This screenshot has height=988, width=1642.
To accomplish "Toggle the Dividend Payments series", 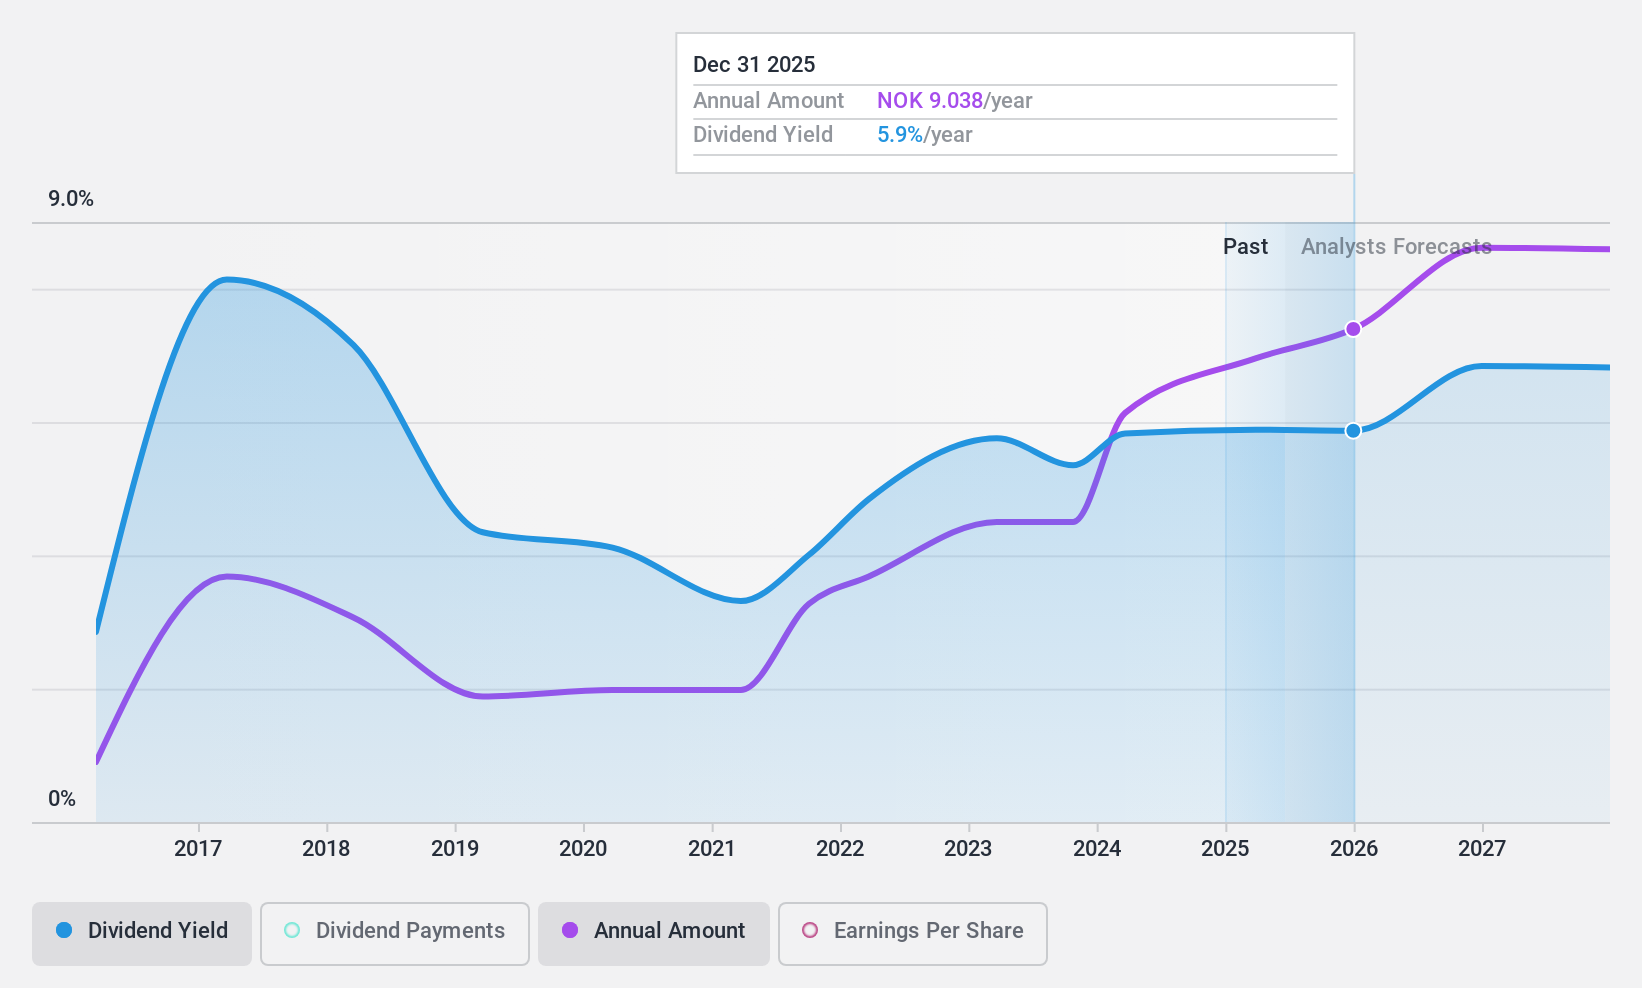I will coord(395,934).
